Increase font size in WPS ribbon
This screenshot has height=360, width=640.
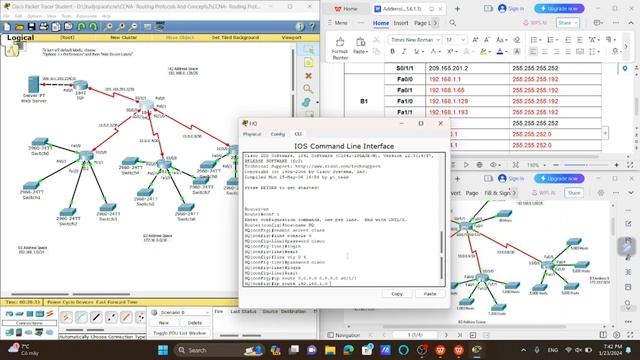pos(475,40)
